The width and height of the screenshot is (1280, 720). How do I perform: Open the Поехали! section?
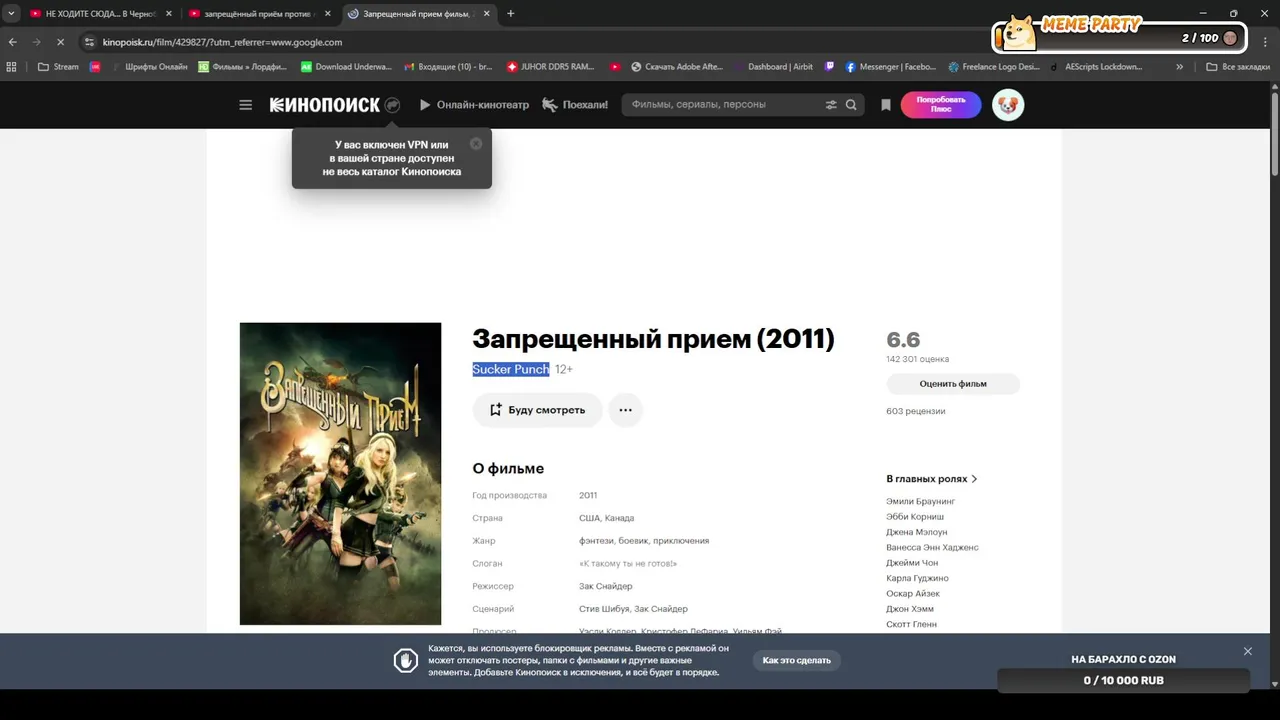(575, 105)
